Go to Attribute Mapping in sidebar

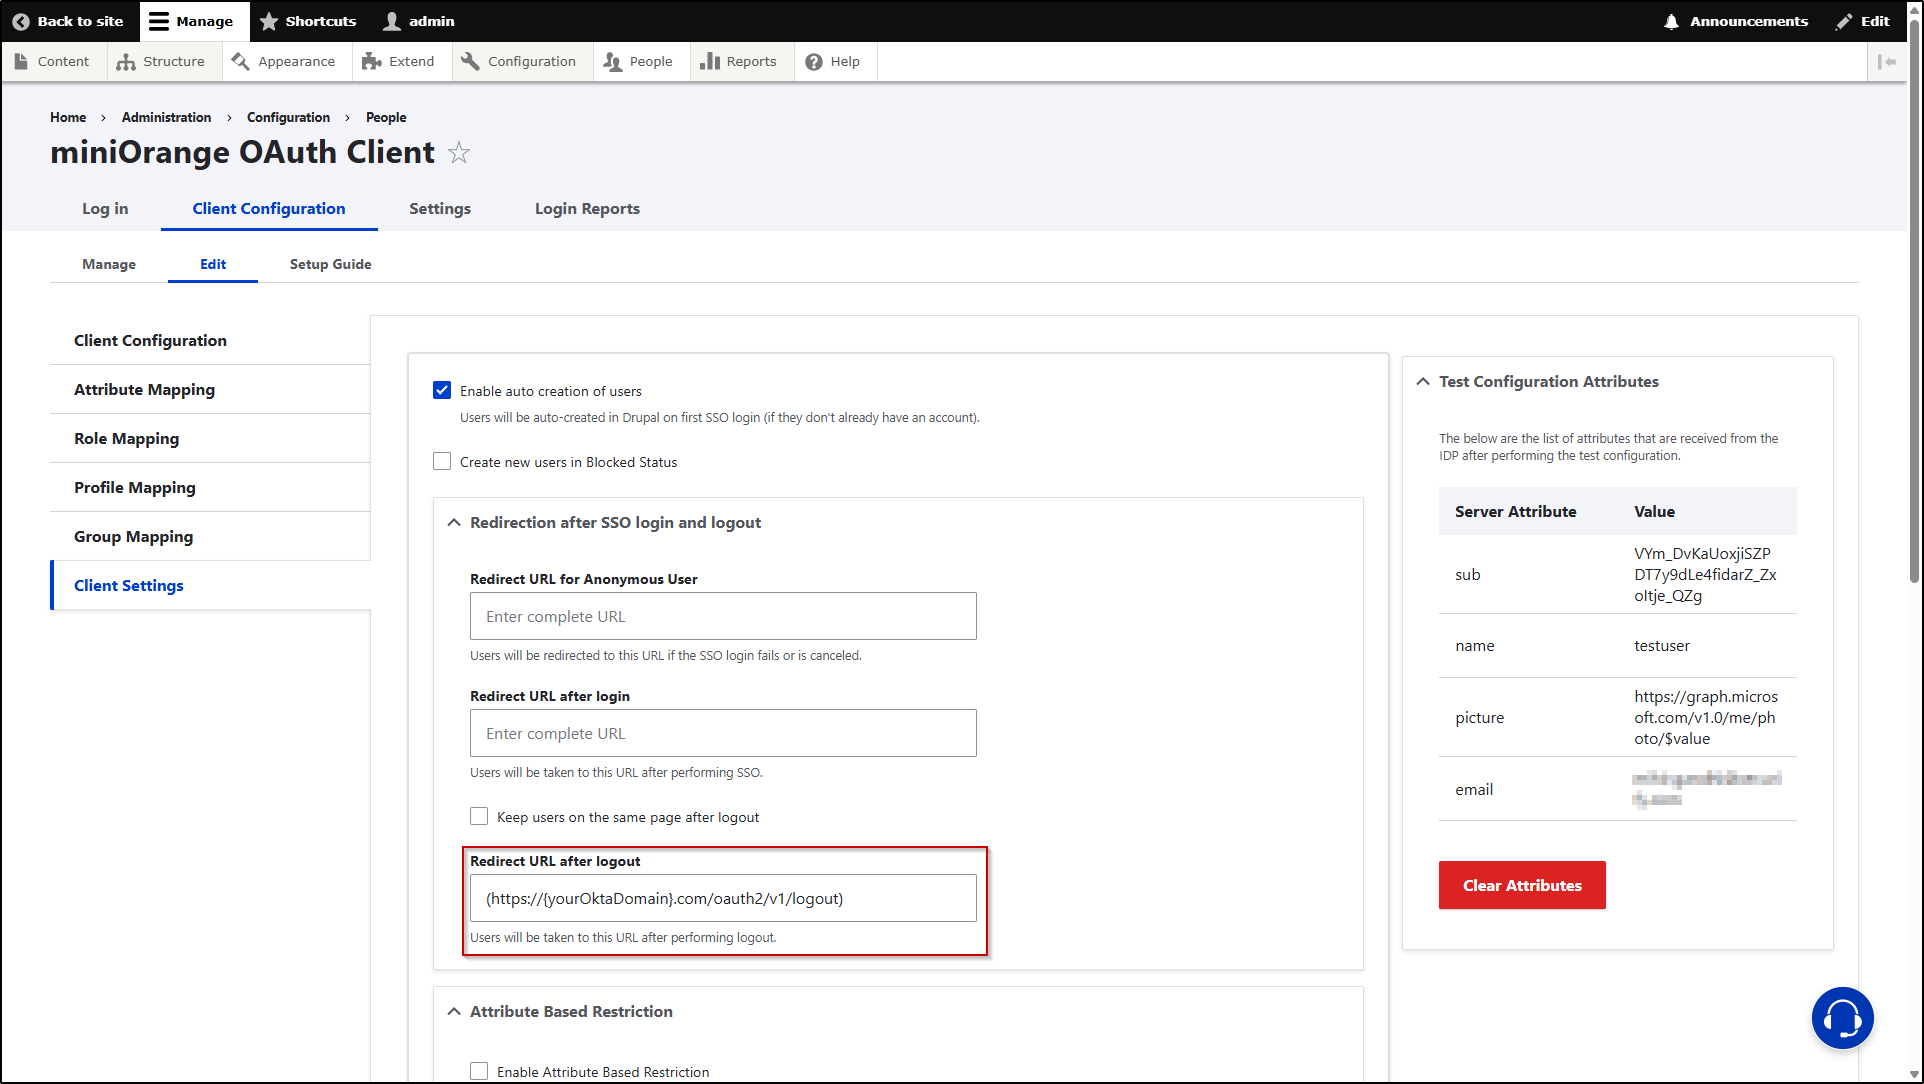click(144, 389)
